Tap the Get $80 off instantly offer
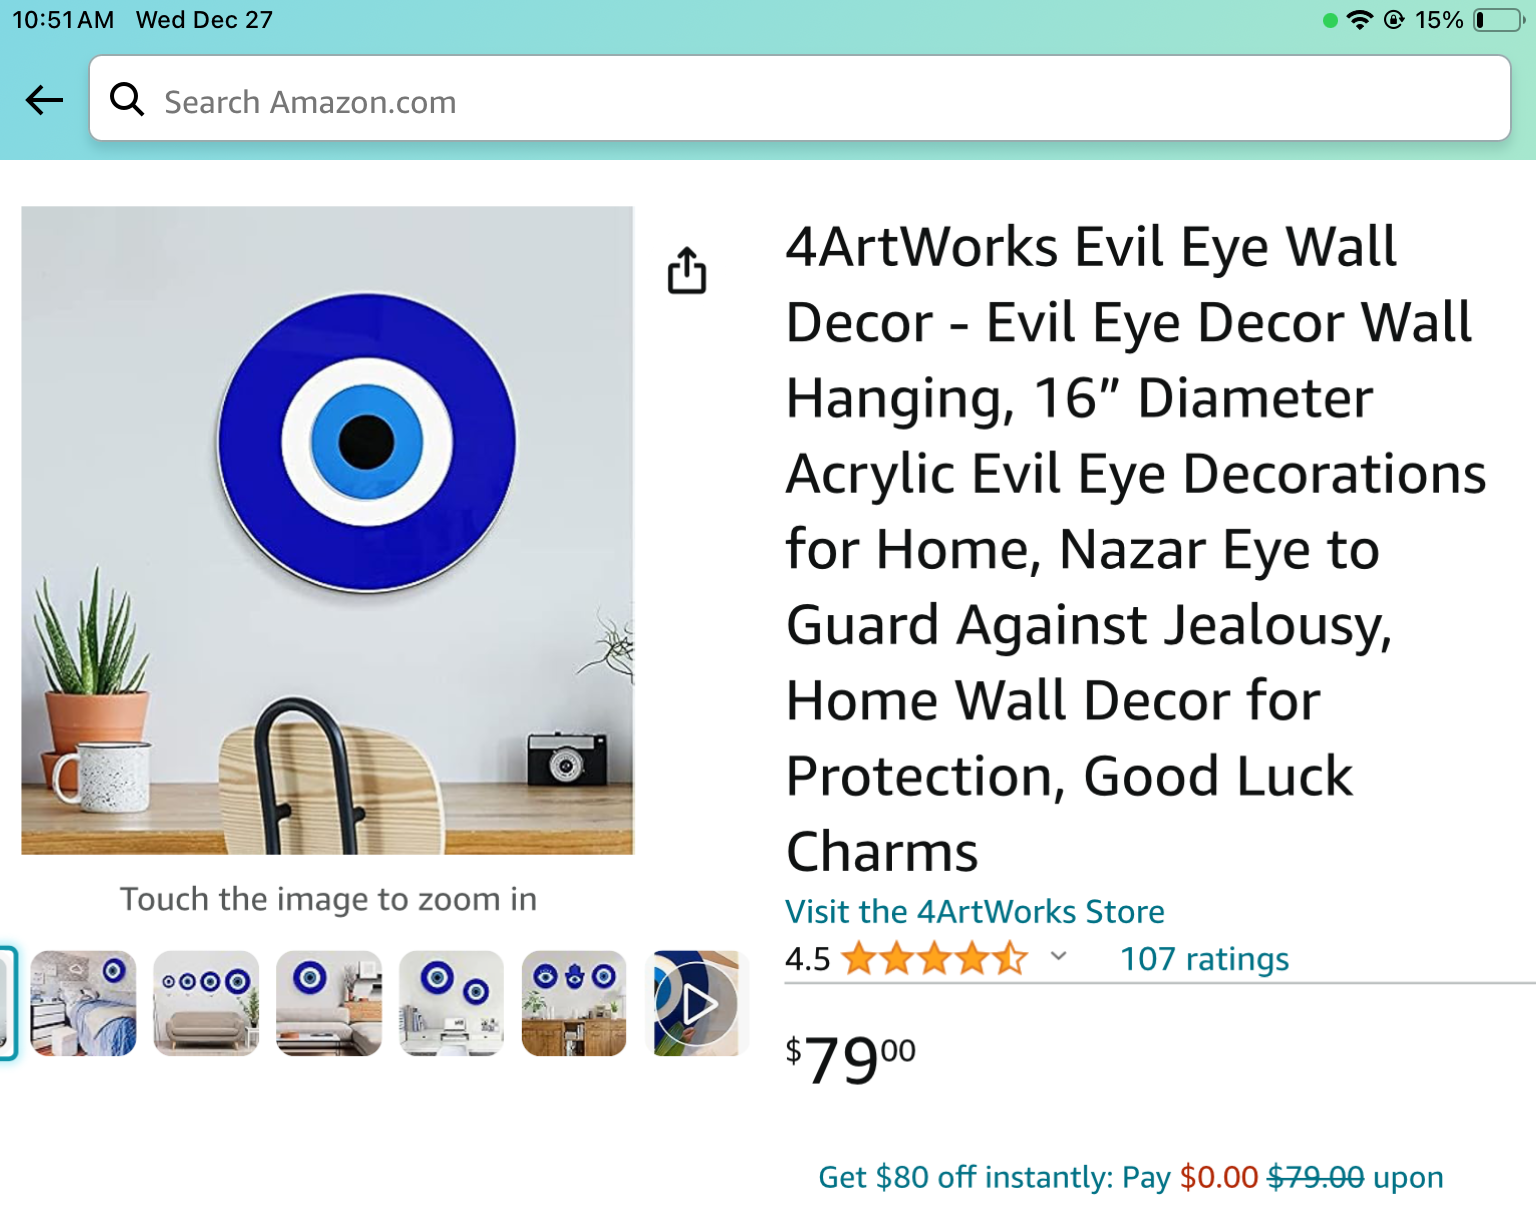1536x1205 pixels. tap(1130, 1177)
